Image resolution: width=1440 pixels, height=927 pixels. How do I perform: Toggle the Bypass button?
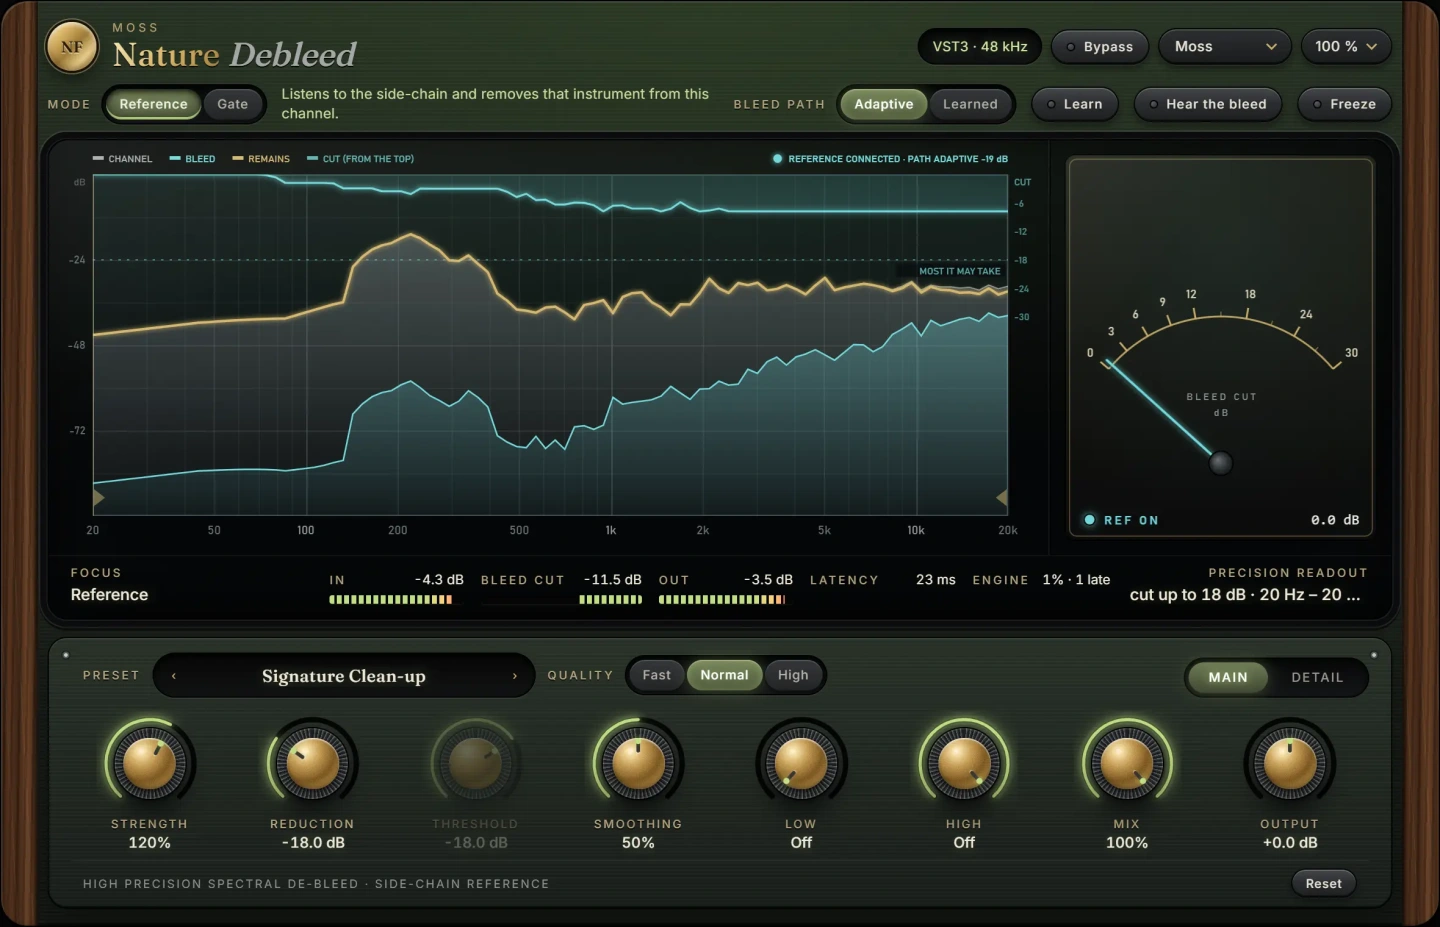(x=1099, y=47)
